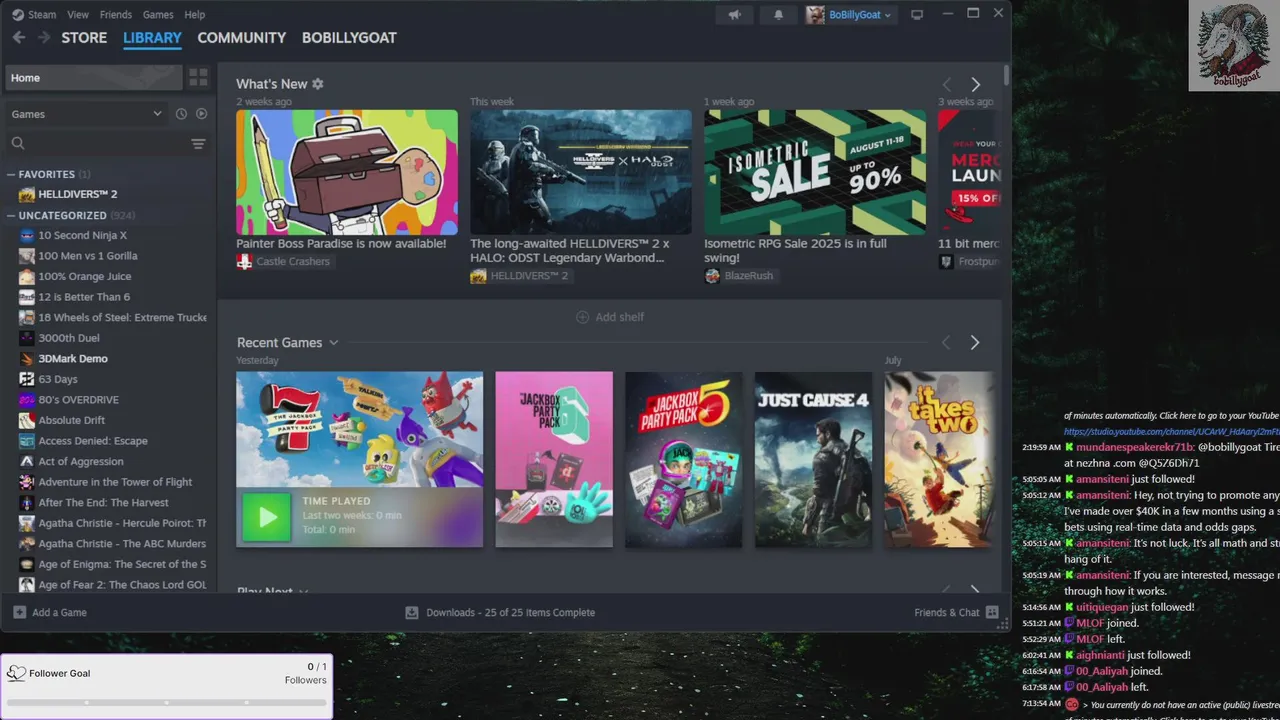Click the Add shelf button

[x=610, y=317]
